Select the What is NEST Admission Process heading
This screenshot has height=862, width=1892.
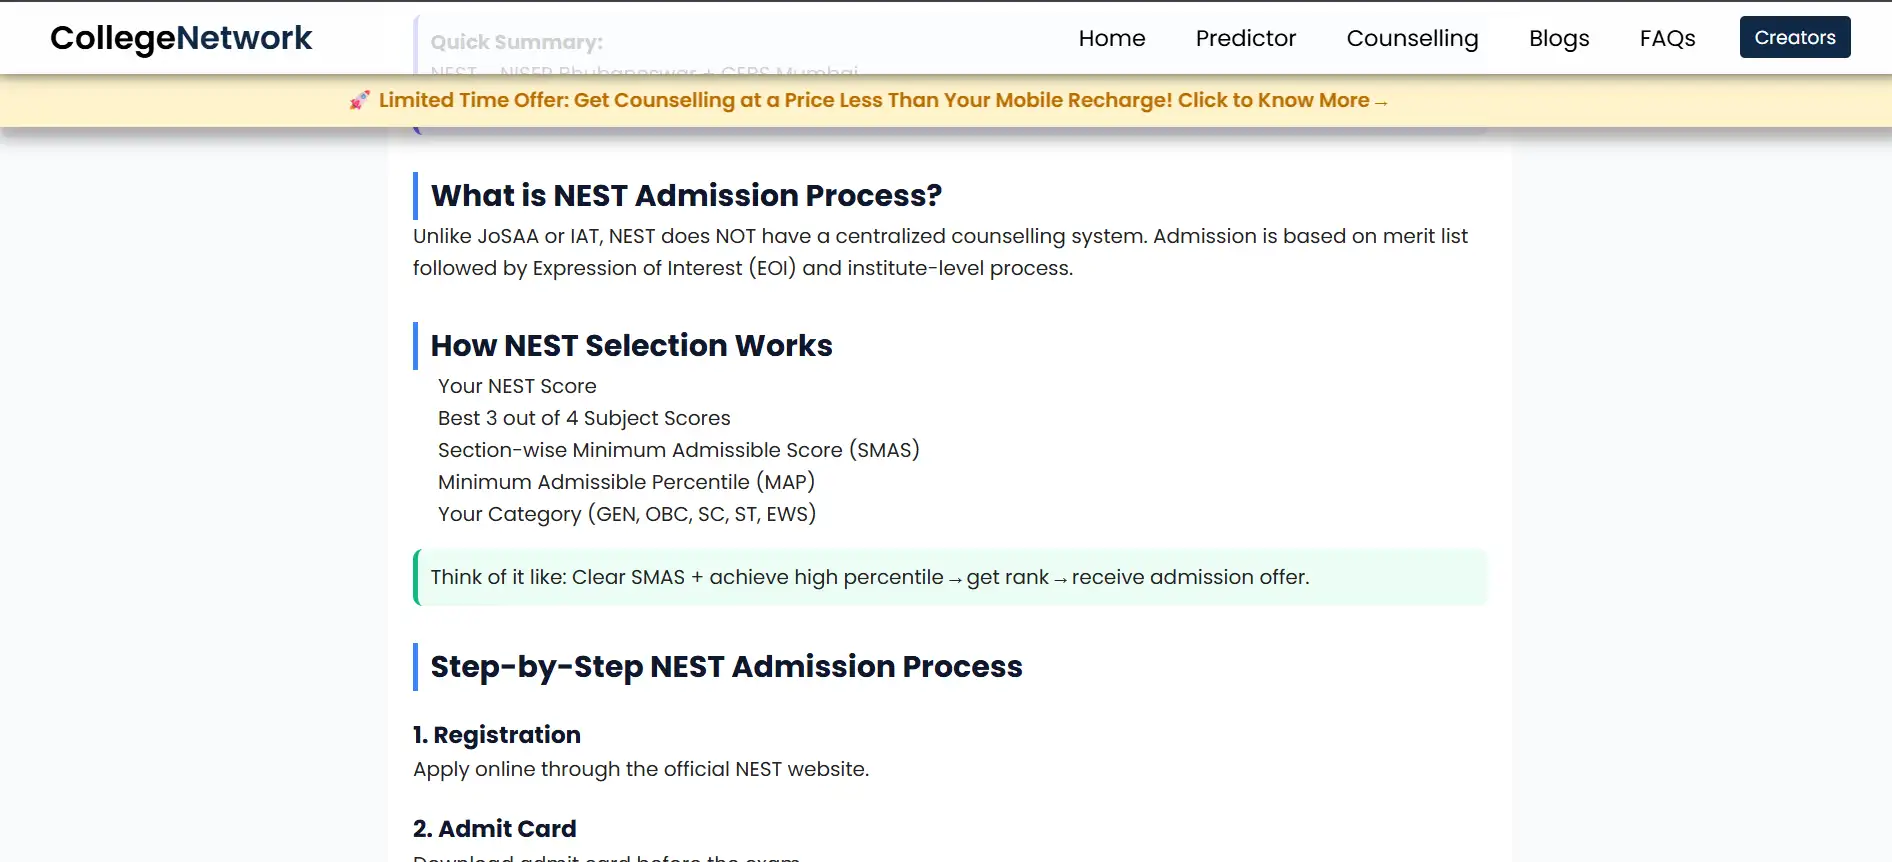[686, 195]
